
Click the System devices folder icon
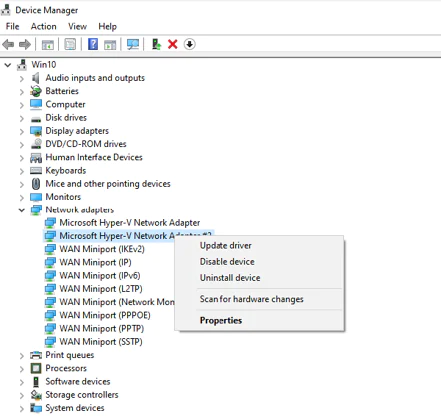coord(36,408)
